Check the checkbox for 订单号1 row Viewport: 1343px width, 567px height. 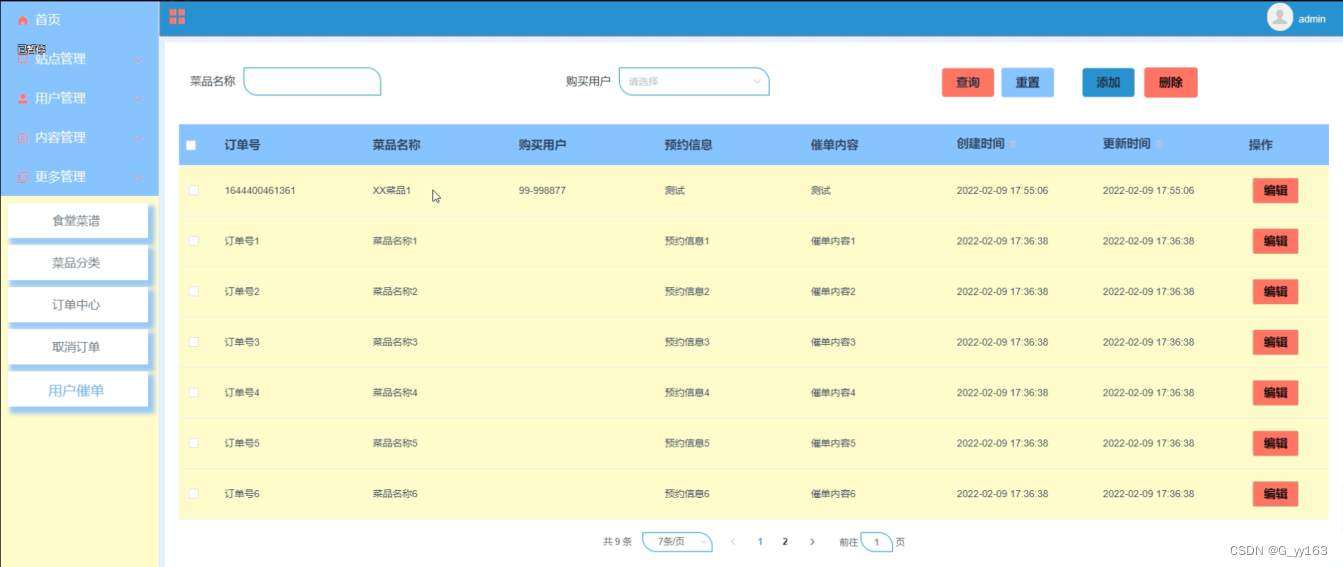[194, 241]
